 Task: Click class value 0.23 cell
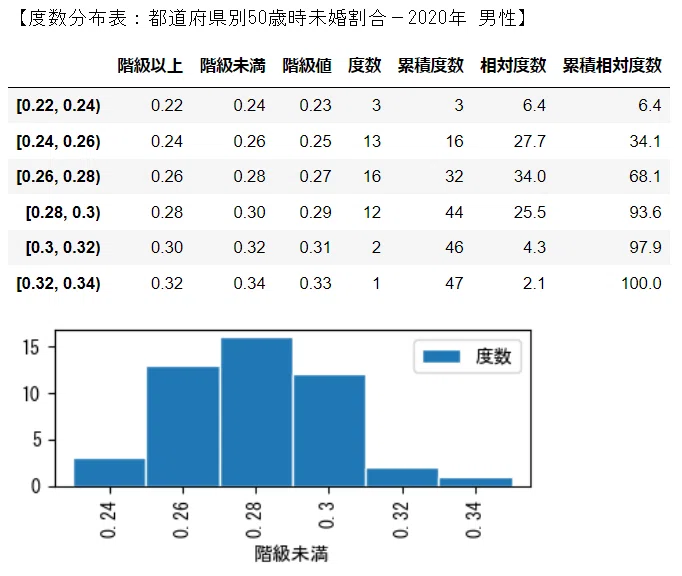[315, 105]
